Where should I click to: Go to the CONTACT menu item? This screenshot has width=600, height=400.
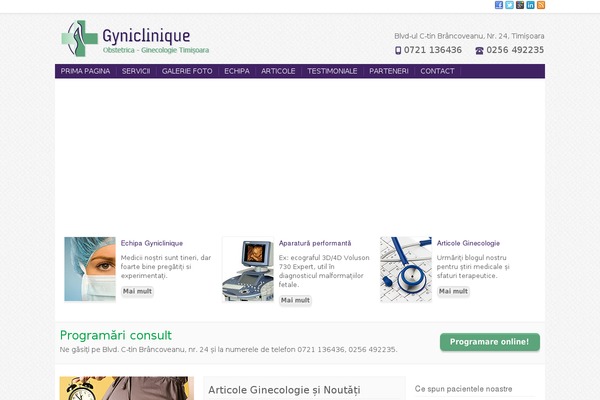[x=437, y=71]
